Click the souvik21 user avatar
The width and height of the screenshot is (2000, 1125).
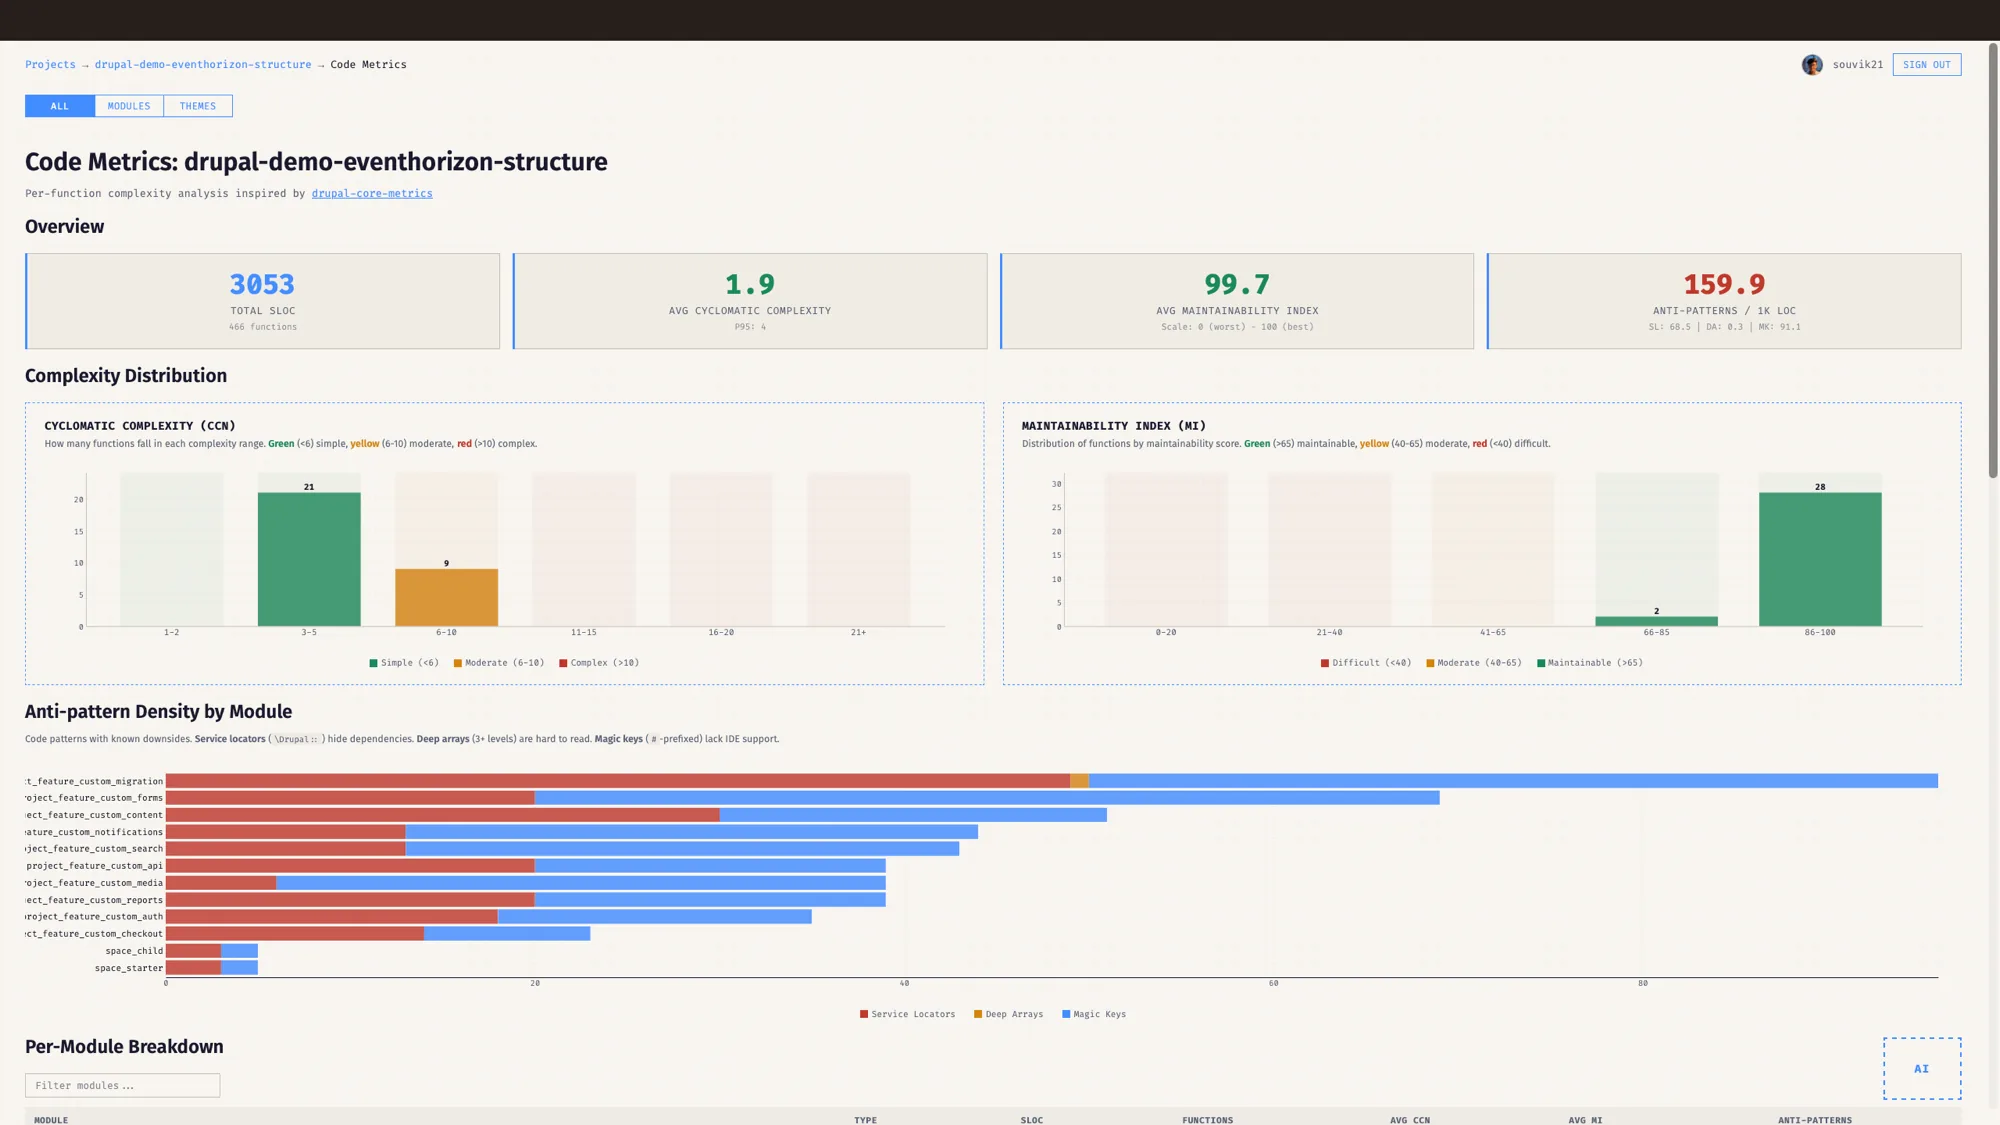click(x=1812, y=65)
